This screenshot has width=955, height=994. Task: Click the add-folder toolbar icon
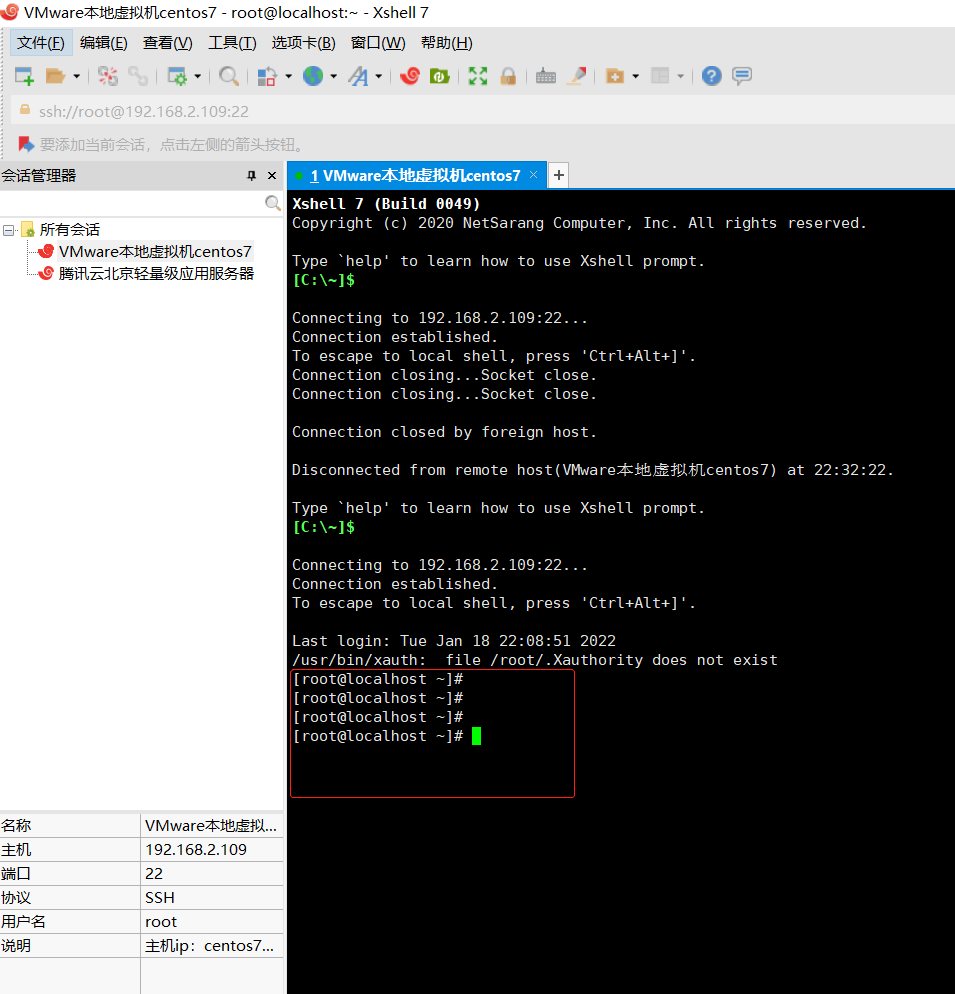pyautogui.click(x=614, y=76)
